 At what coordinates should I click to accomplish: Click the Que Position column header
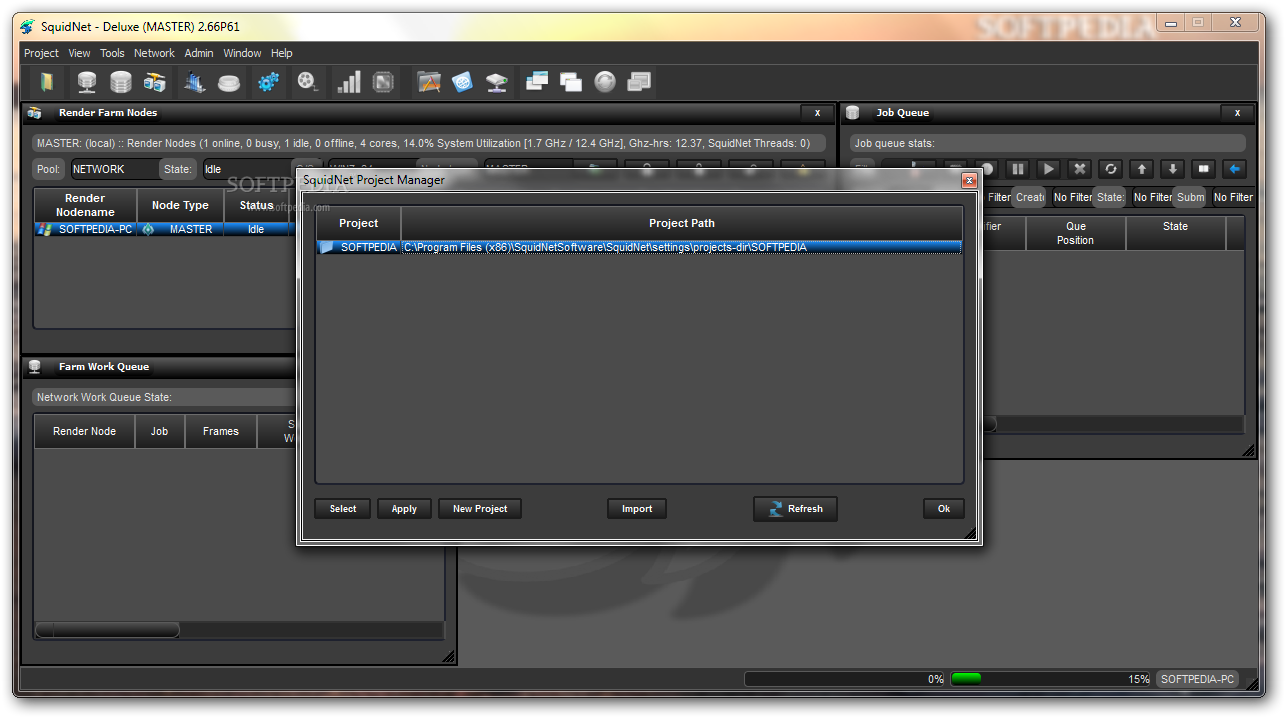point(1075,233)
